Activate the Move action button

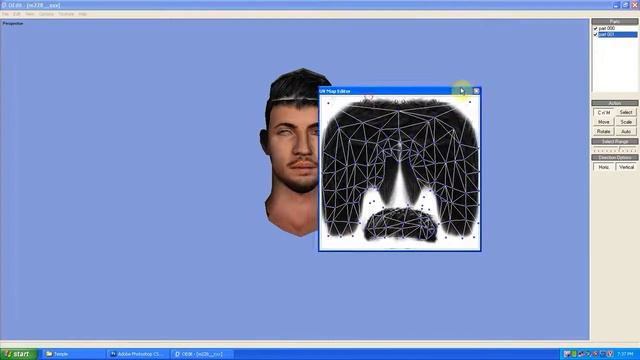tap(604, 122)
